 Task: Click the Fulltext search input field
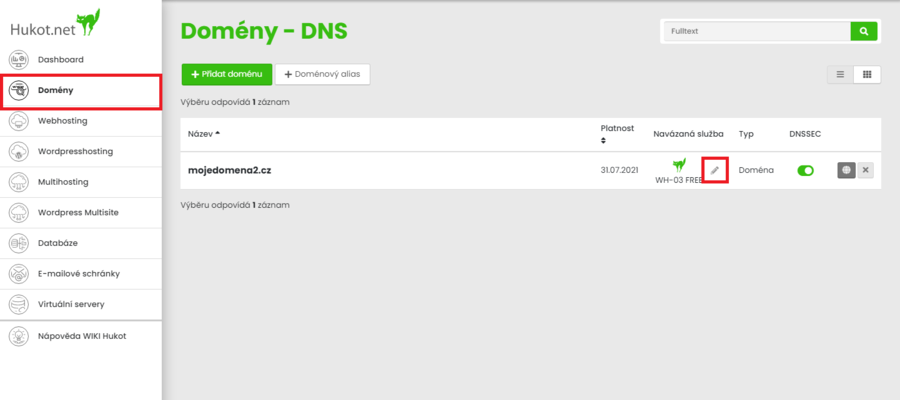(757, 32)
